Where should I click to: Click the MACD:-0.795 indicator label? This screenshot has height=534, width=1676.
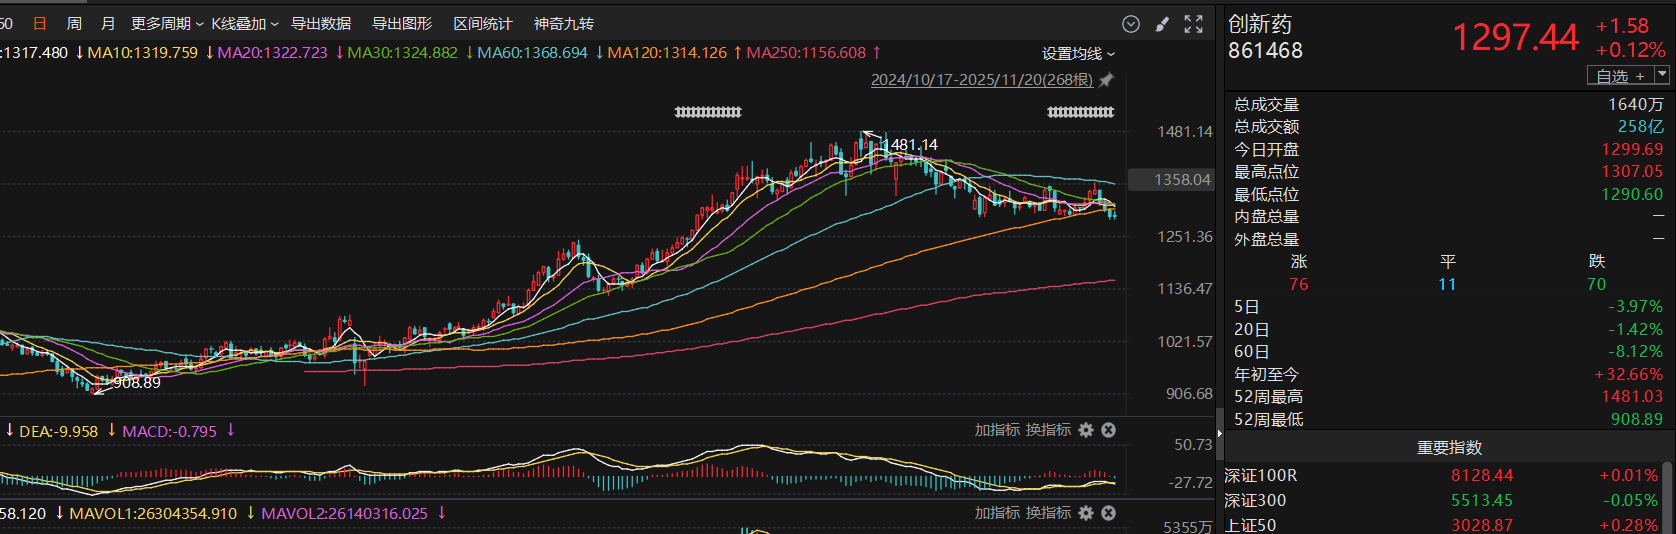[x=169, y=432]
